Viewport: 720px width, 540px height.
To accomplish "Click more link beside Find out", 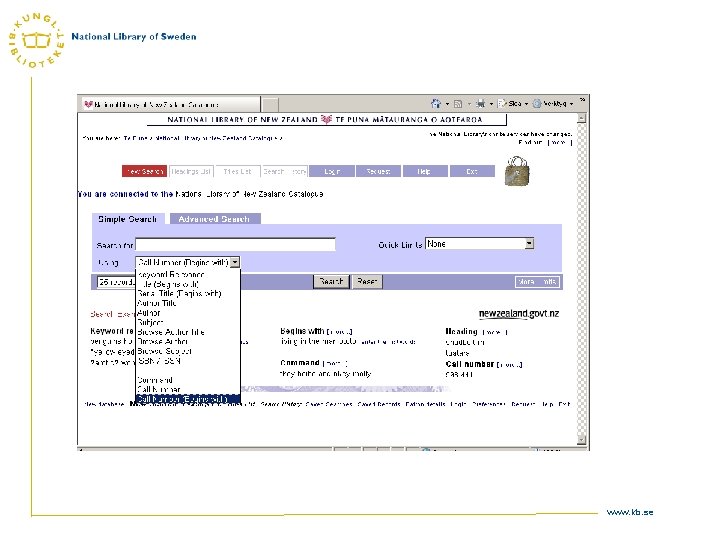I will [x=559, y=143].
